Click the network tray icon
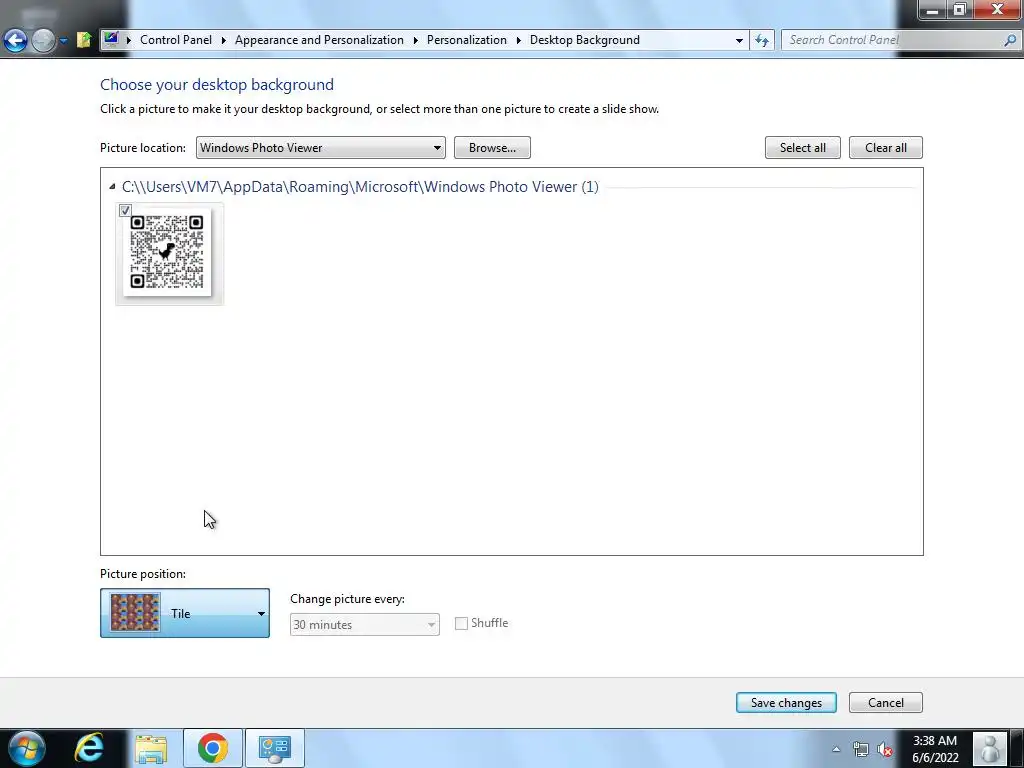This screenshot has height=768, width=1024. [x=861, y=749]
